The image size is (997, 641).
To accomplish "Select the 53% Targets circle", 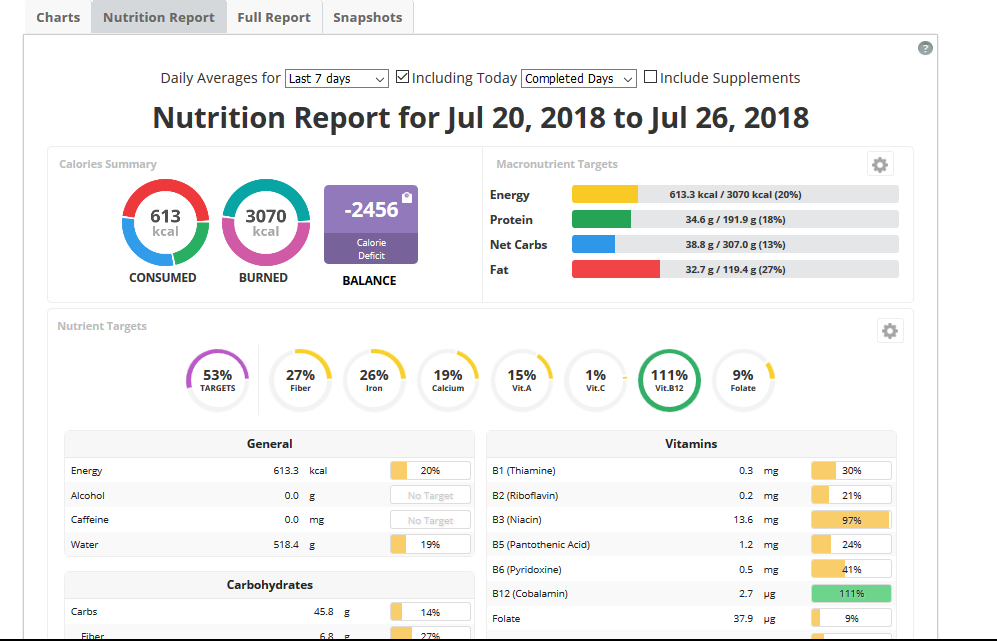I will point(217,380).
